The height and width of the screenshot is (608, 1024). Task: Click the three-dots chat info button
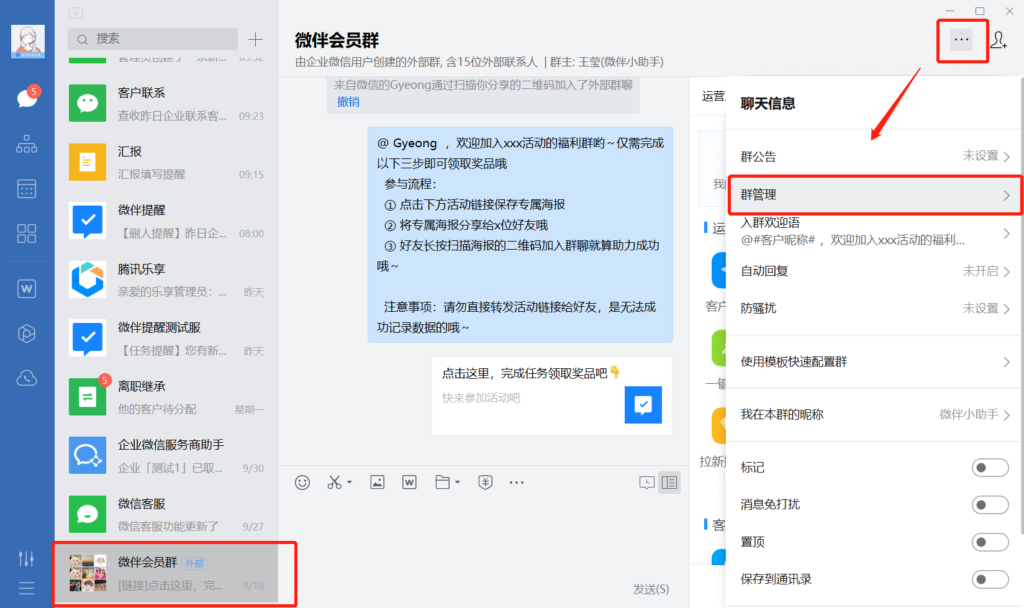point(961,40)
